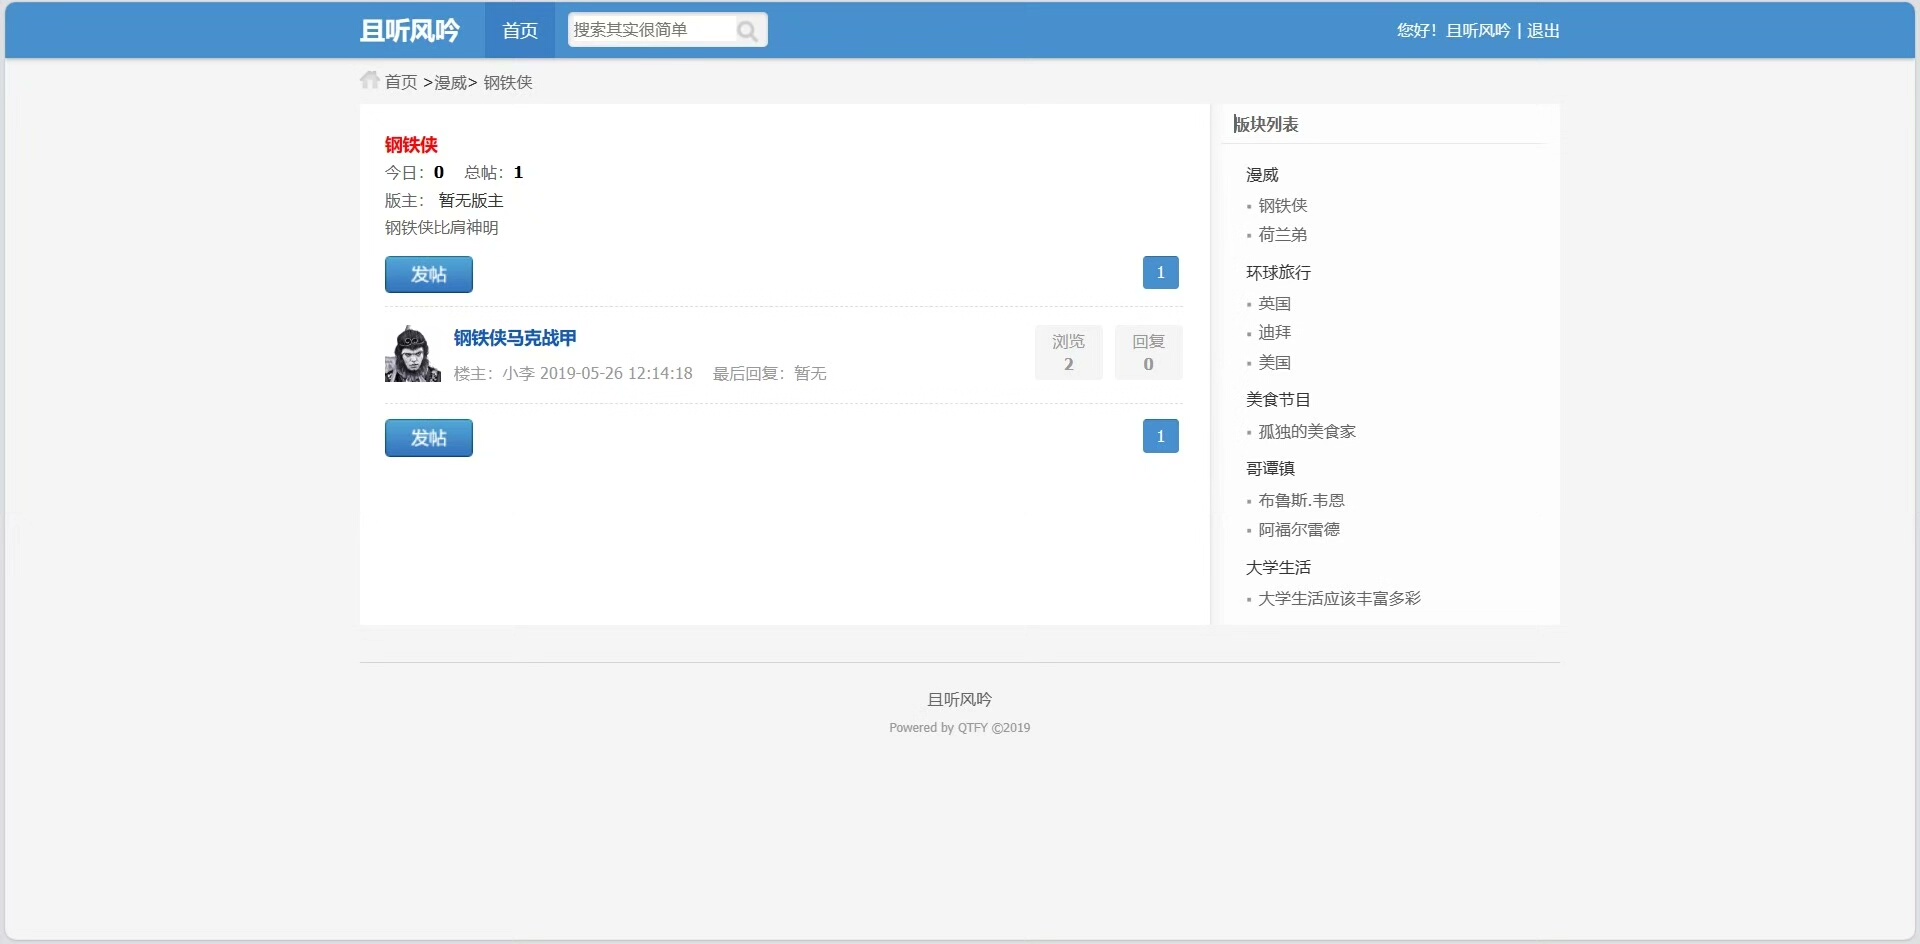Open the 漫威 category in sidebar
1920x944 pixels.
tap(1262, 175)
